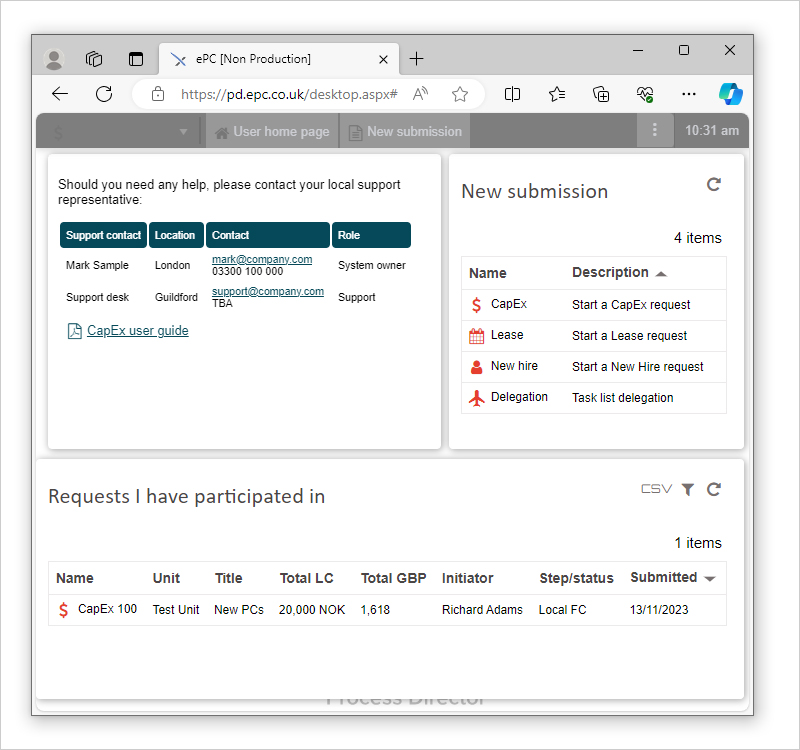This screenshot has height=750, width=800.
Task: Select the CapEx dollar icon
Action: click(478, 304)
